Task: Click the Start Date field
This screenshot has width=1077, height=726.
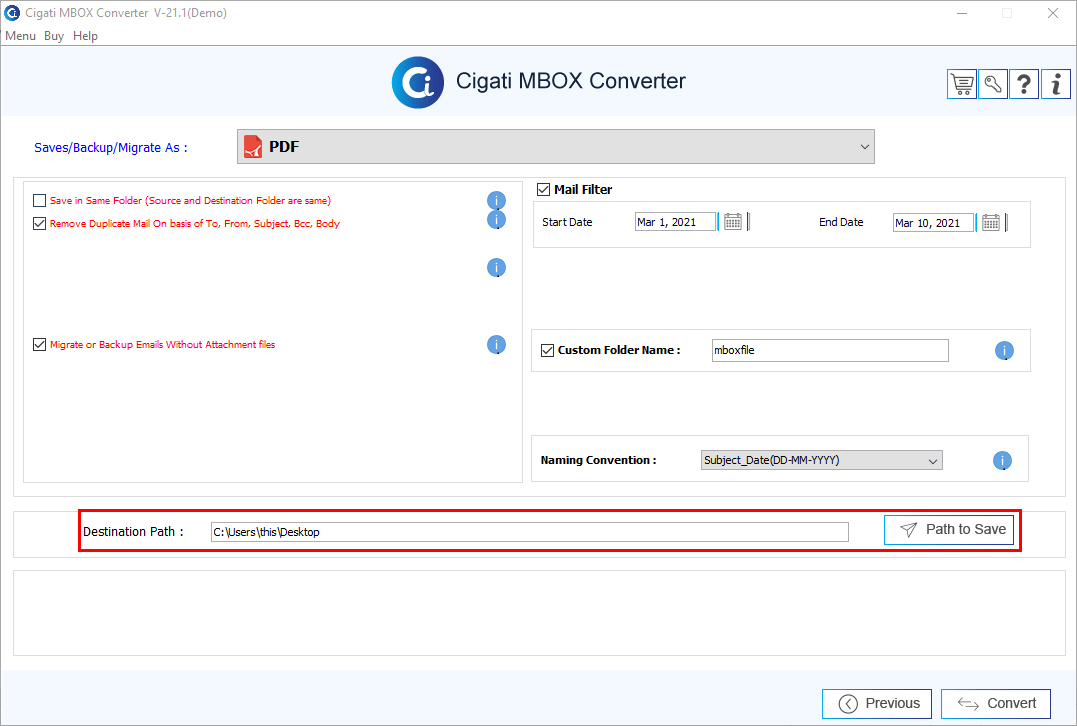Action: [675, 222]
